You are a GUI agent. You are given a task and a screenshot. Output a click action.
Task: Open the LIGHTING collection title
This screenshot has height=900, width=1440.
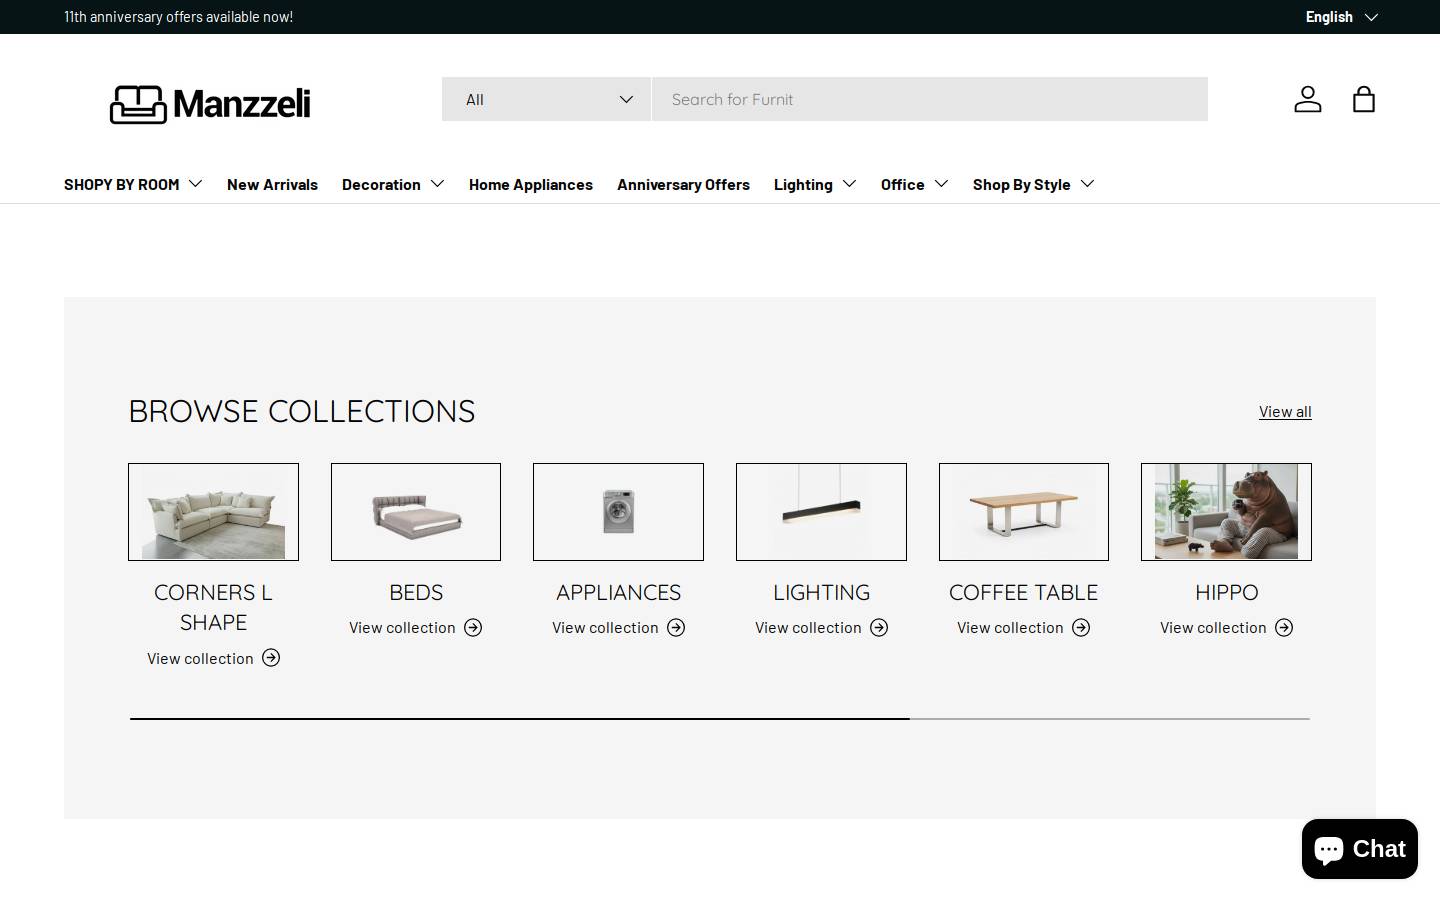pos(821,592)
